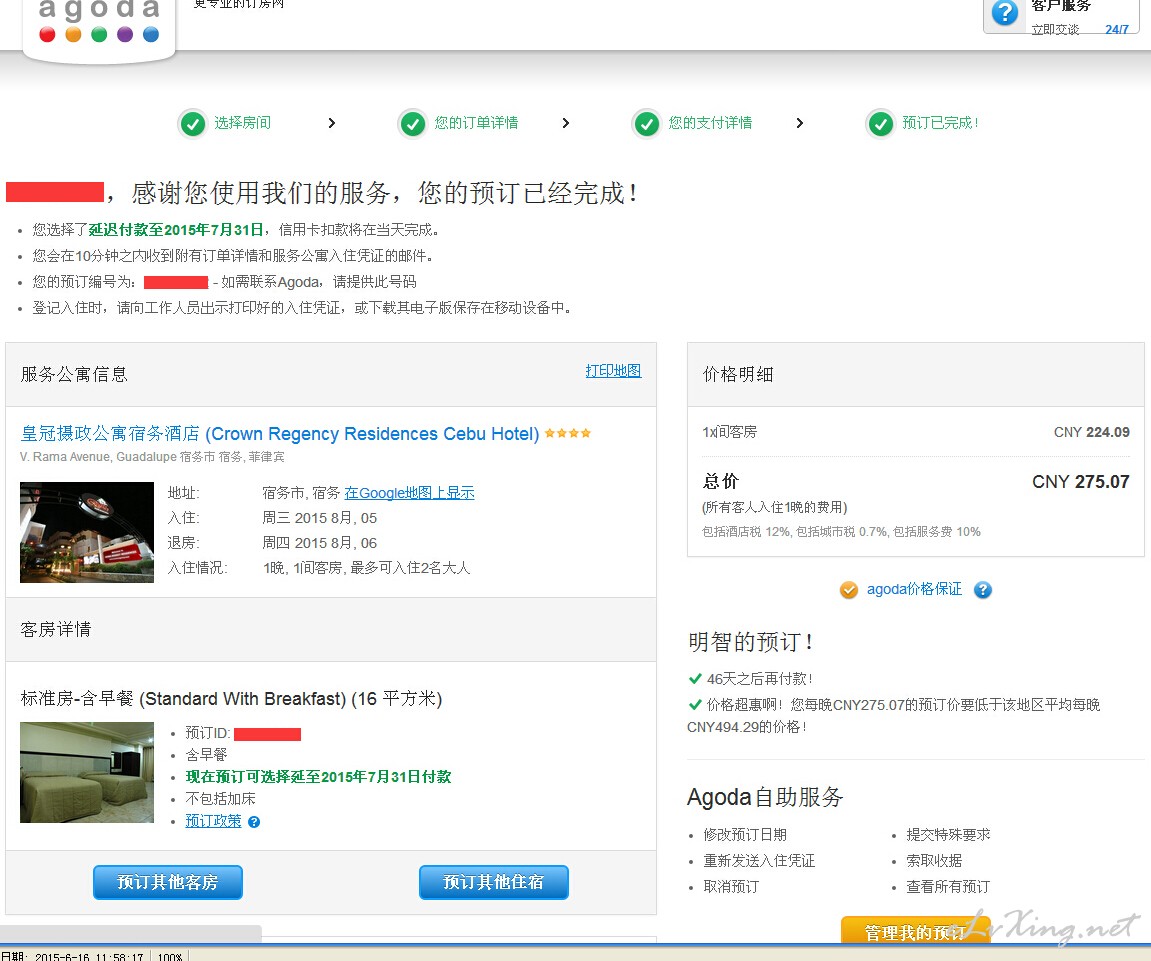Click 现在预订可选择延至2015年7月31日付款 text
The image size is (1151, 961).
pyautogui.click(x=318, y=777)
